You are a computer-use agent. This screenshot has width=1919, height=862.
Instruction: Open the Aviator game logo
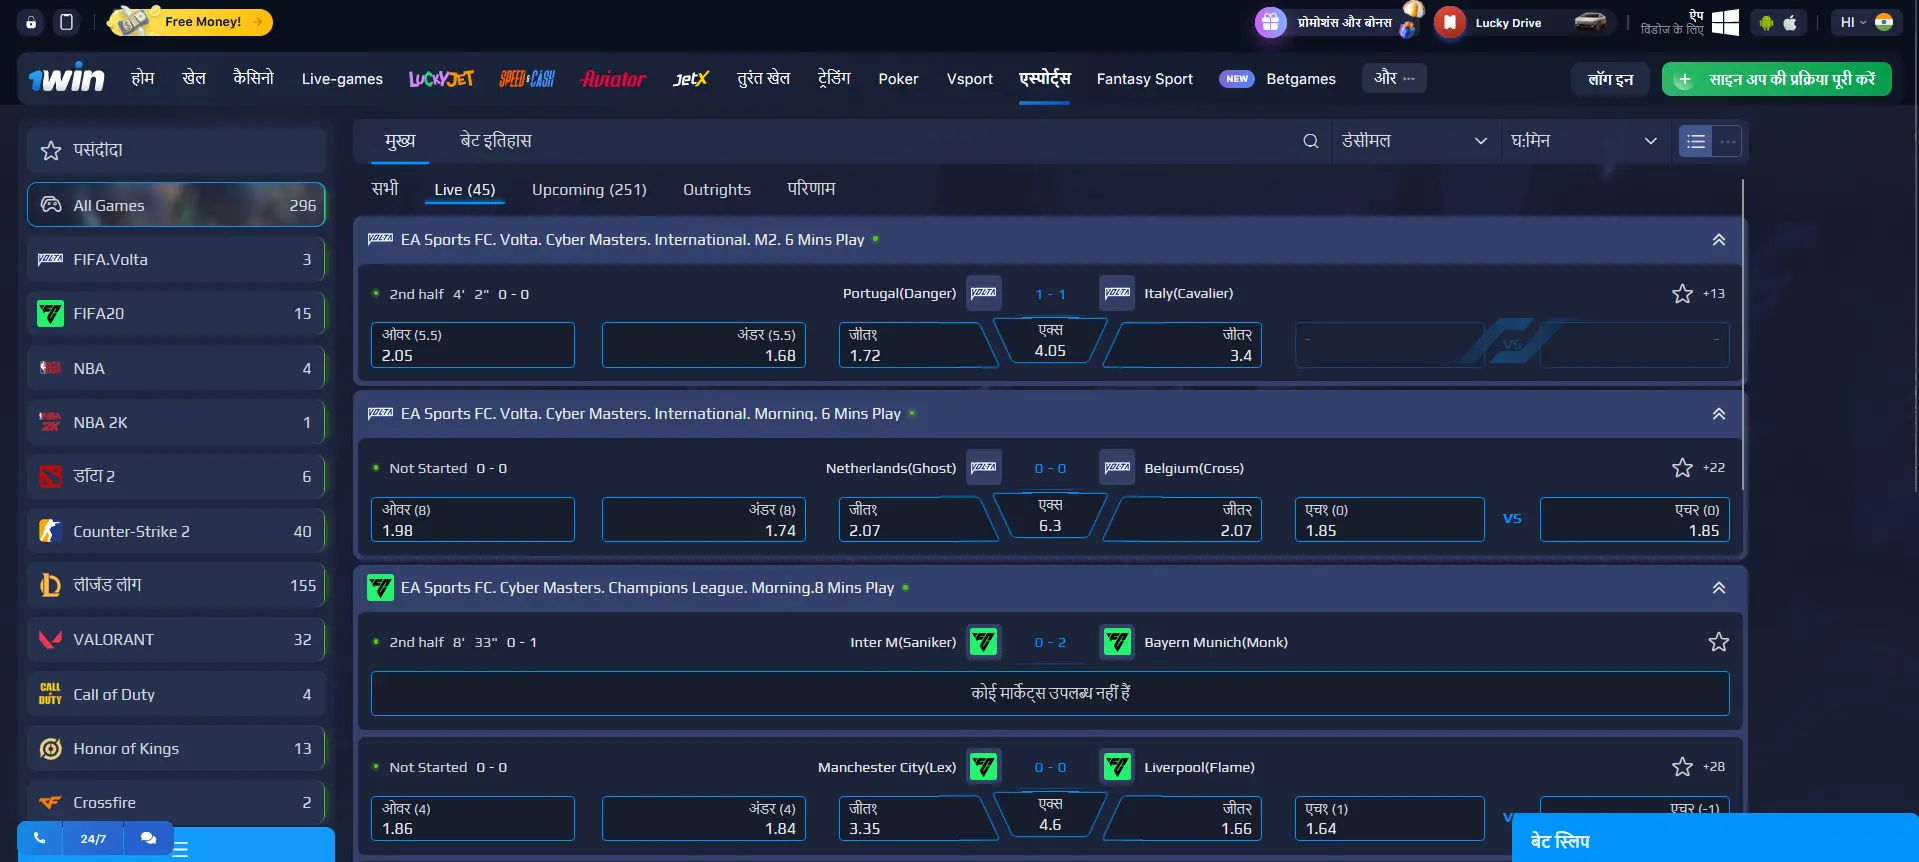click(x=613, y=79)
